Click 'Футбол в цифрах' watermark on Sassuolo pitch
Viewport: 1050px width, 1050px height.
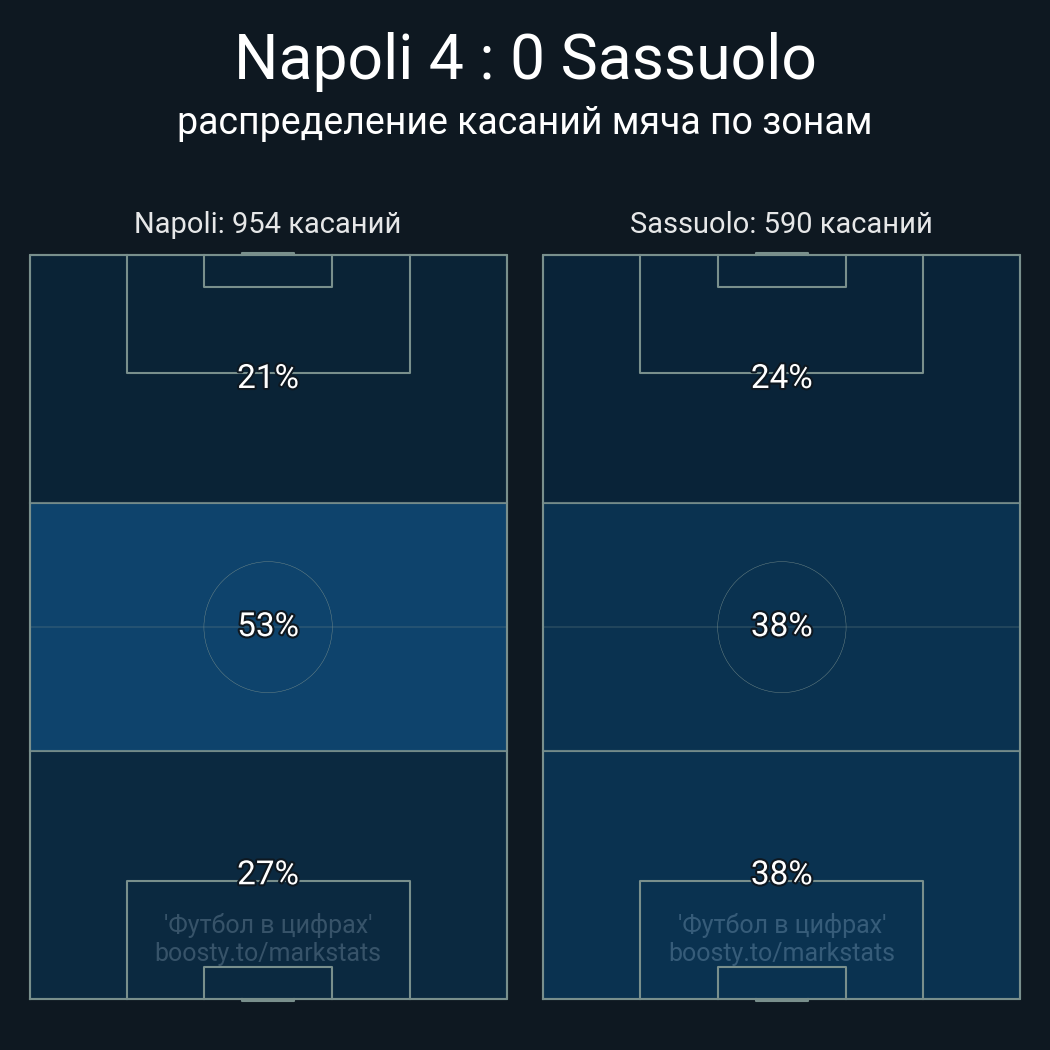pos(781,924)
